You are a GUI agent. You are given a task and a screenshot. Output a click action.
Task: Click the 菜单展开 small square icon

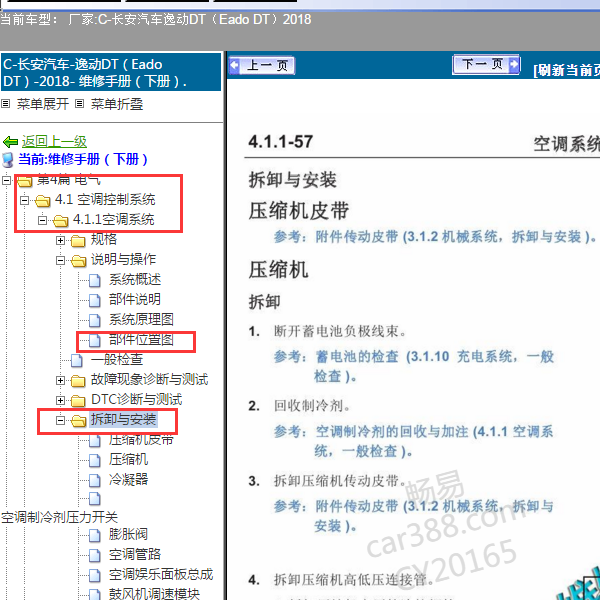(5, 103)
